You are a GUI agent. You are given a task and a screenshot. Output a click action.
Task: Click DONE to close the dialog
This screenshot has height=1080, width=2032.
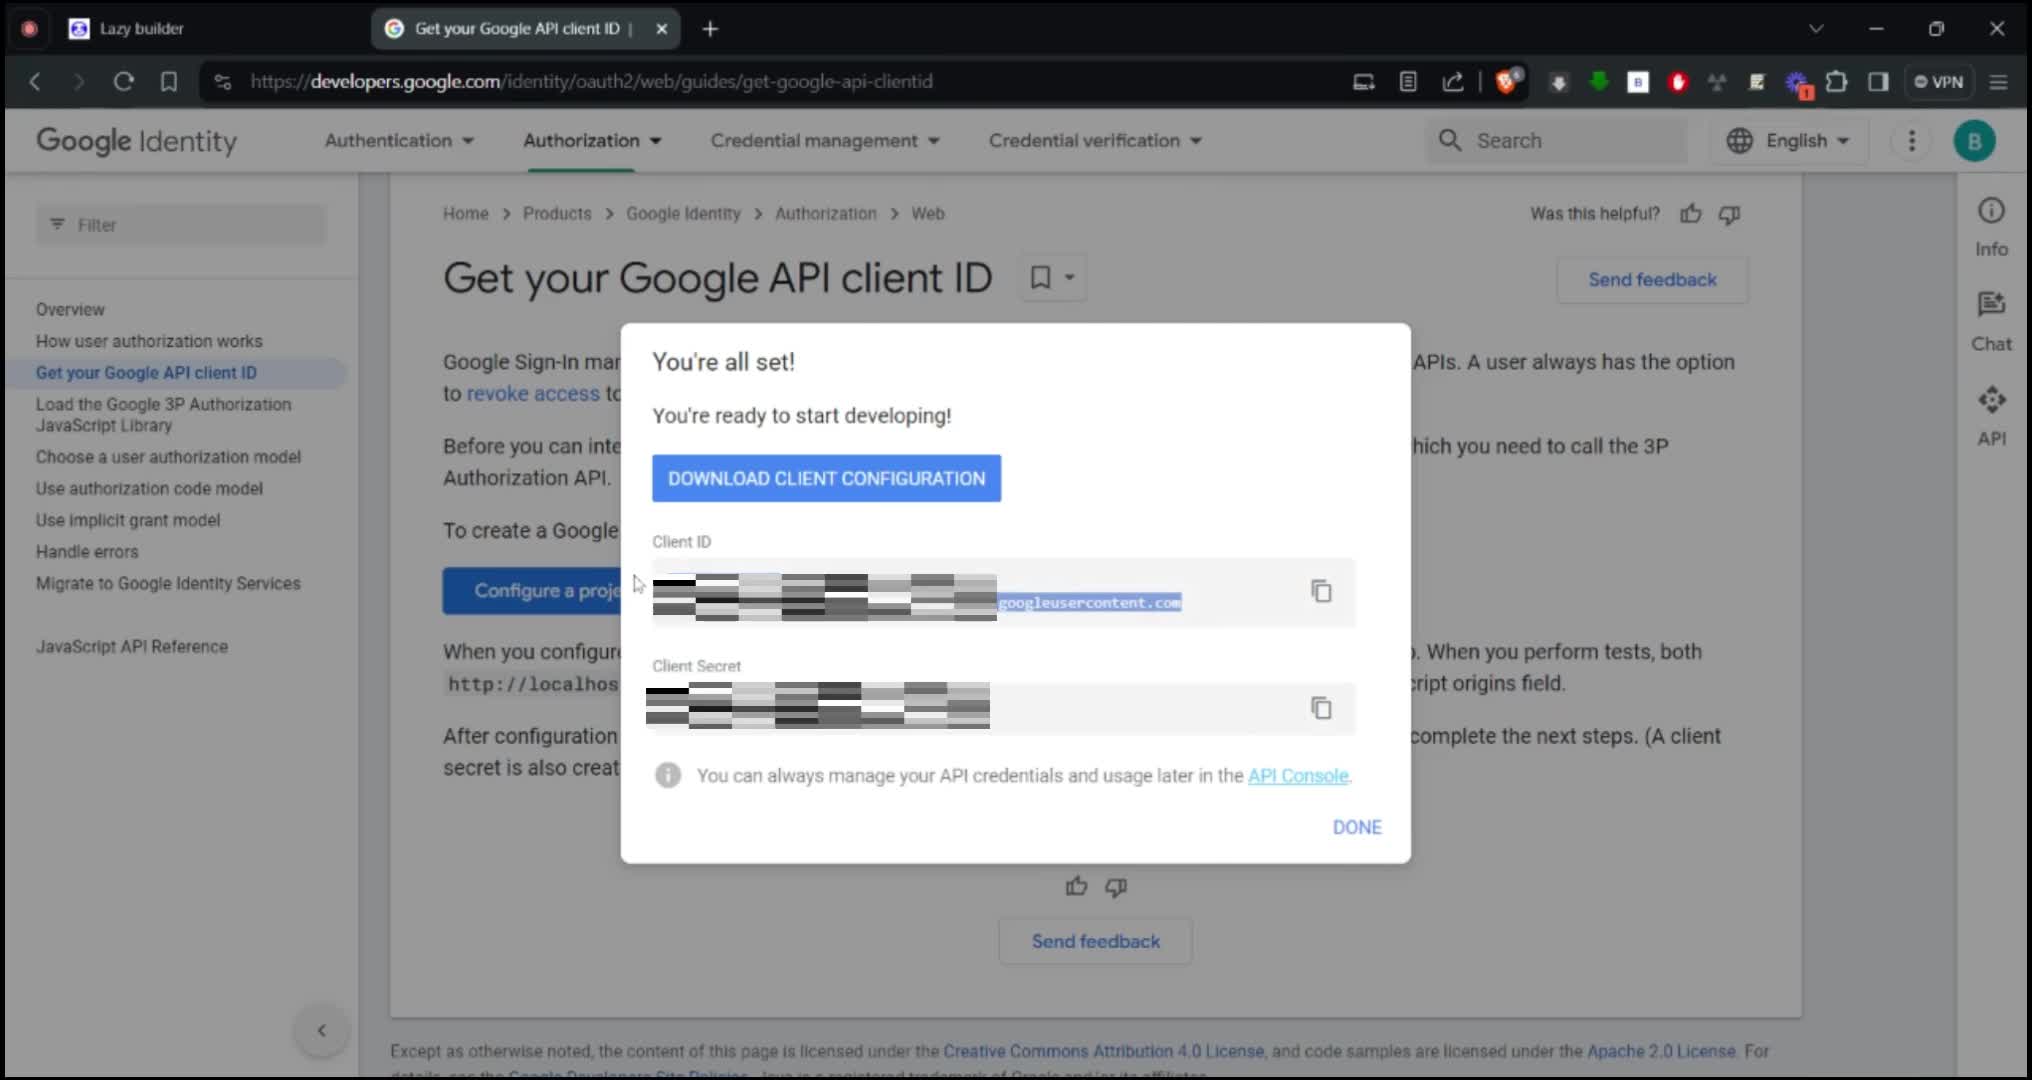click(x=1357, y=827)
